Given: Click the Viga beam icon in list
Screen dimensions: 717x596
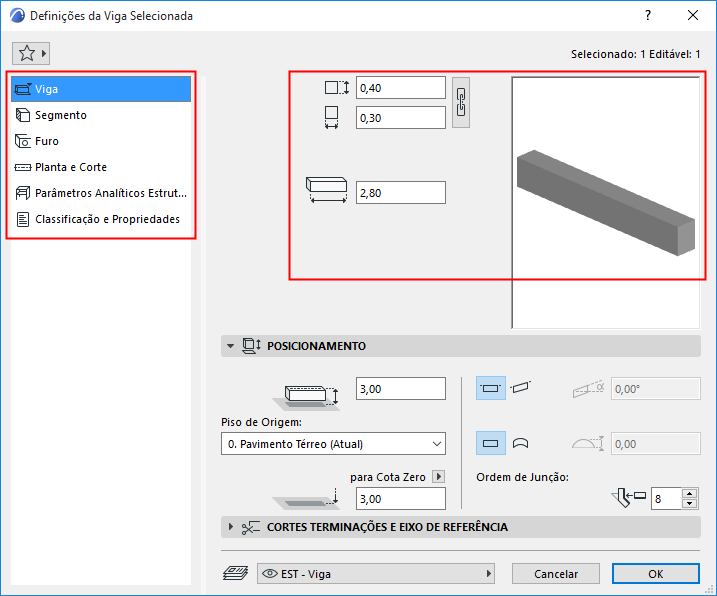Looking at the screenshot, I should click(23, 89).
